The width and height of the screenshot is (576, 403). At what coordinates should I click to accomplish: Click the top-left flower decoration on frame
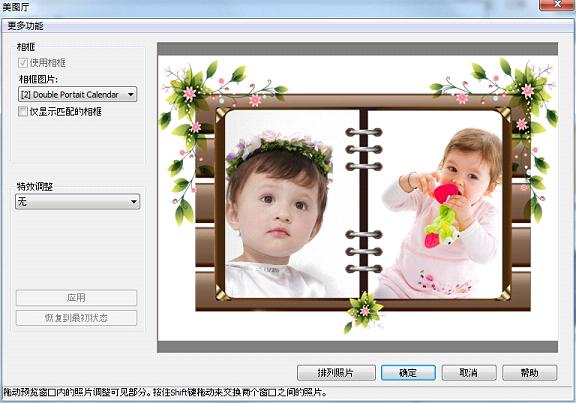click(190, 93)
